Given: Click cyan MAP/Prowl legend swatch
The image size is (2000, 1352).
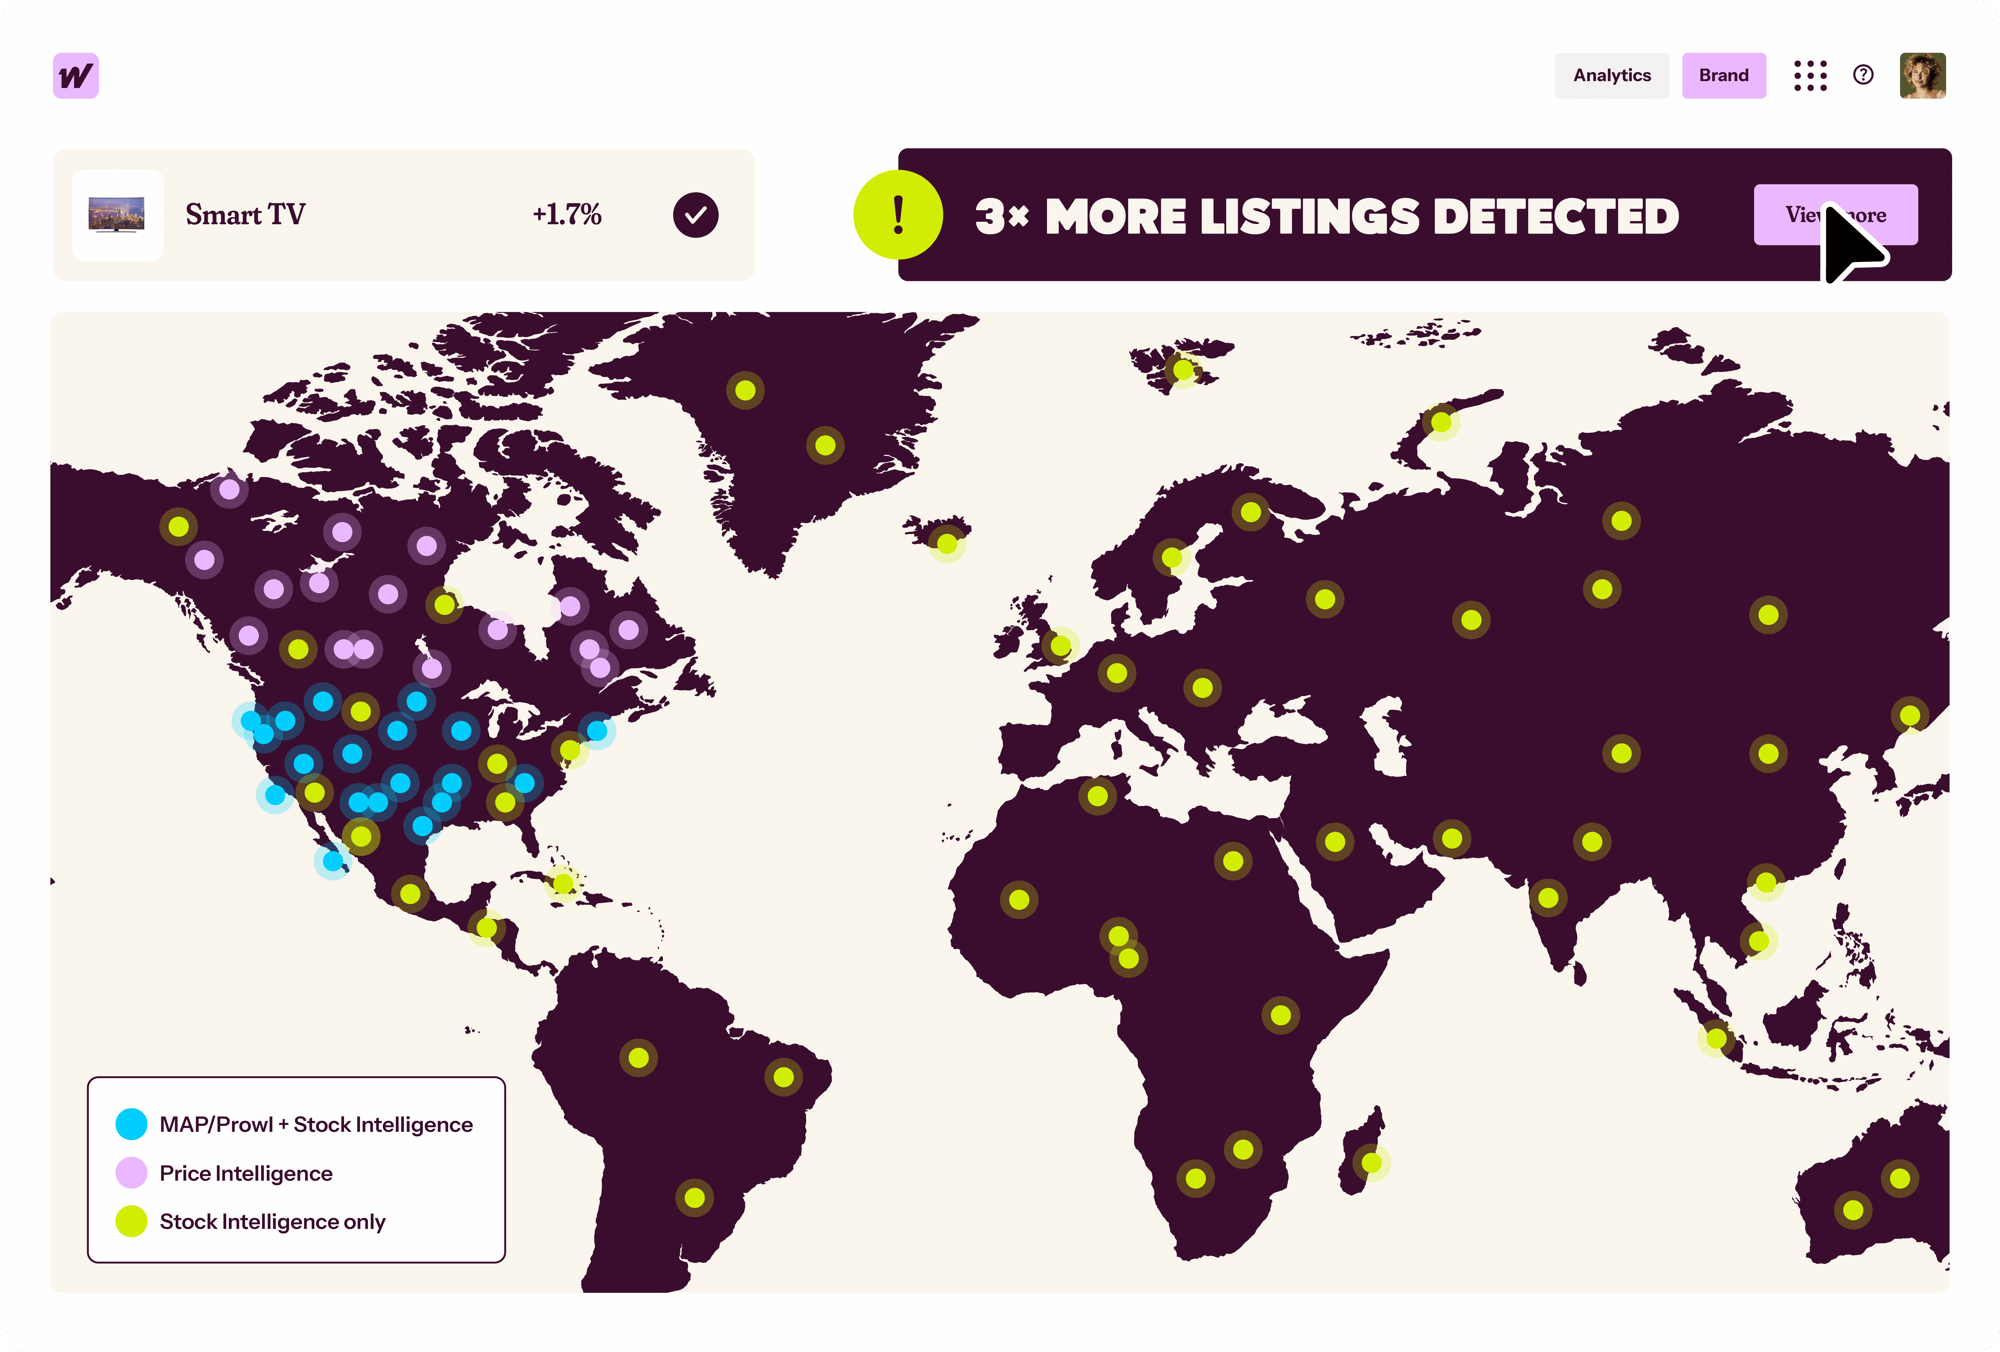Looking at the screenshot, I should pyautogui.click(x=131, y=1124).
